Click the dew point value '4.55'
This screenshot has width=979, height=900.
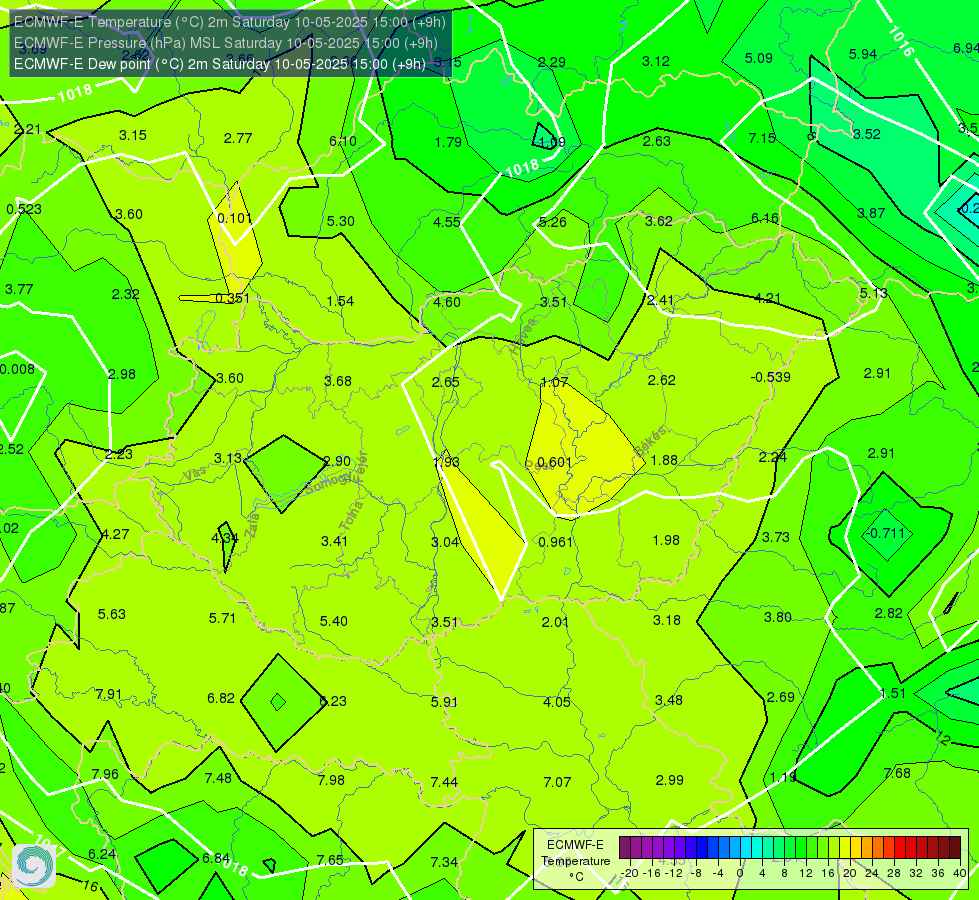pos(446,222)
